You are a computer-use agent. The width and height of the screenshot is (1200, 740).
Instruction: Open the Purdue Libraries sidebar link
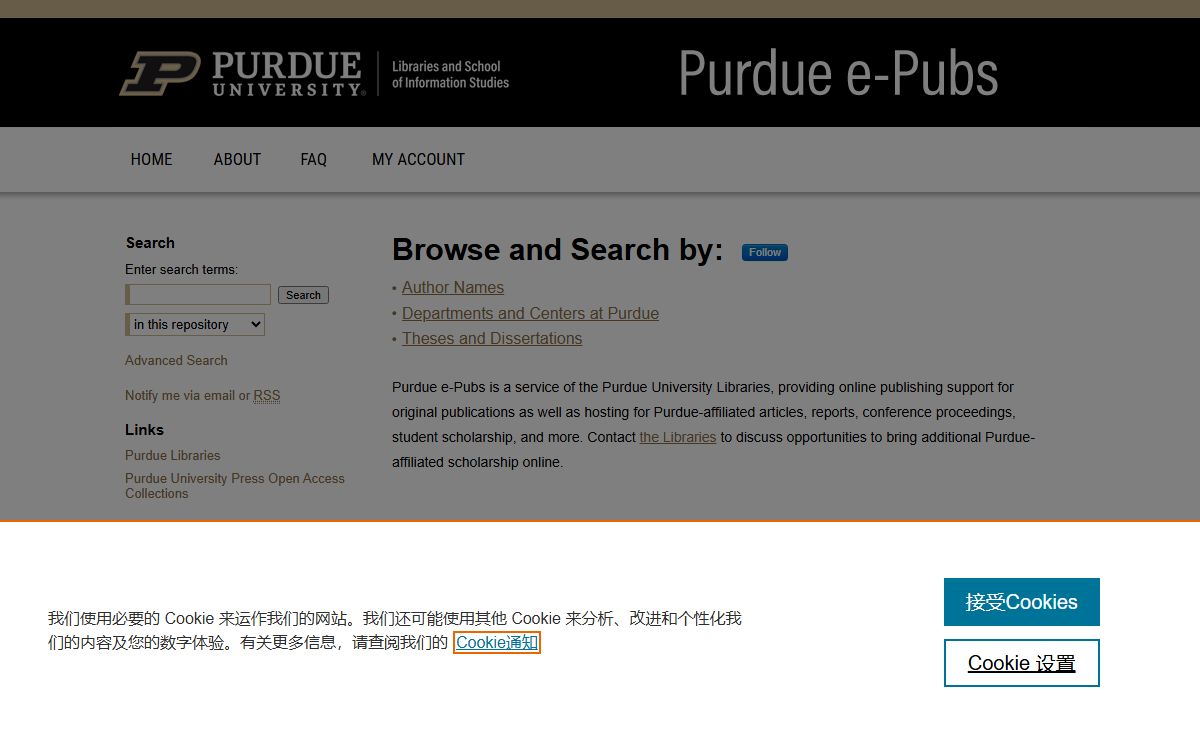(172, 455)
